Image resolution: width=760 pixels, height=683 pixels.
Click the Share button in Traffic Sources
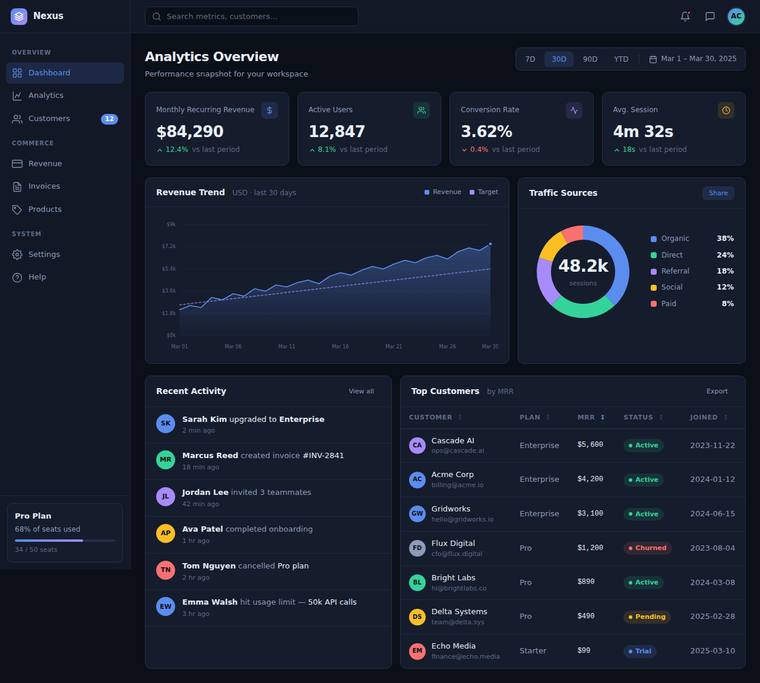click(x=718, y=193)
